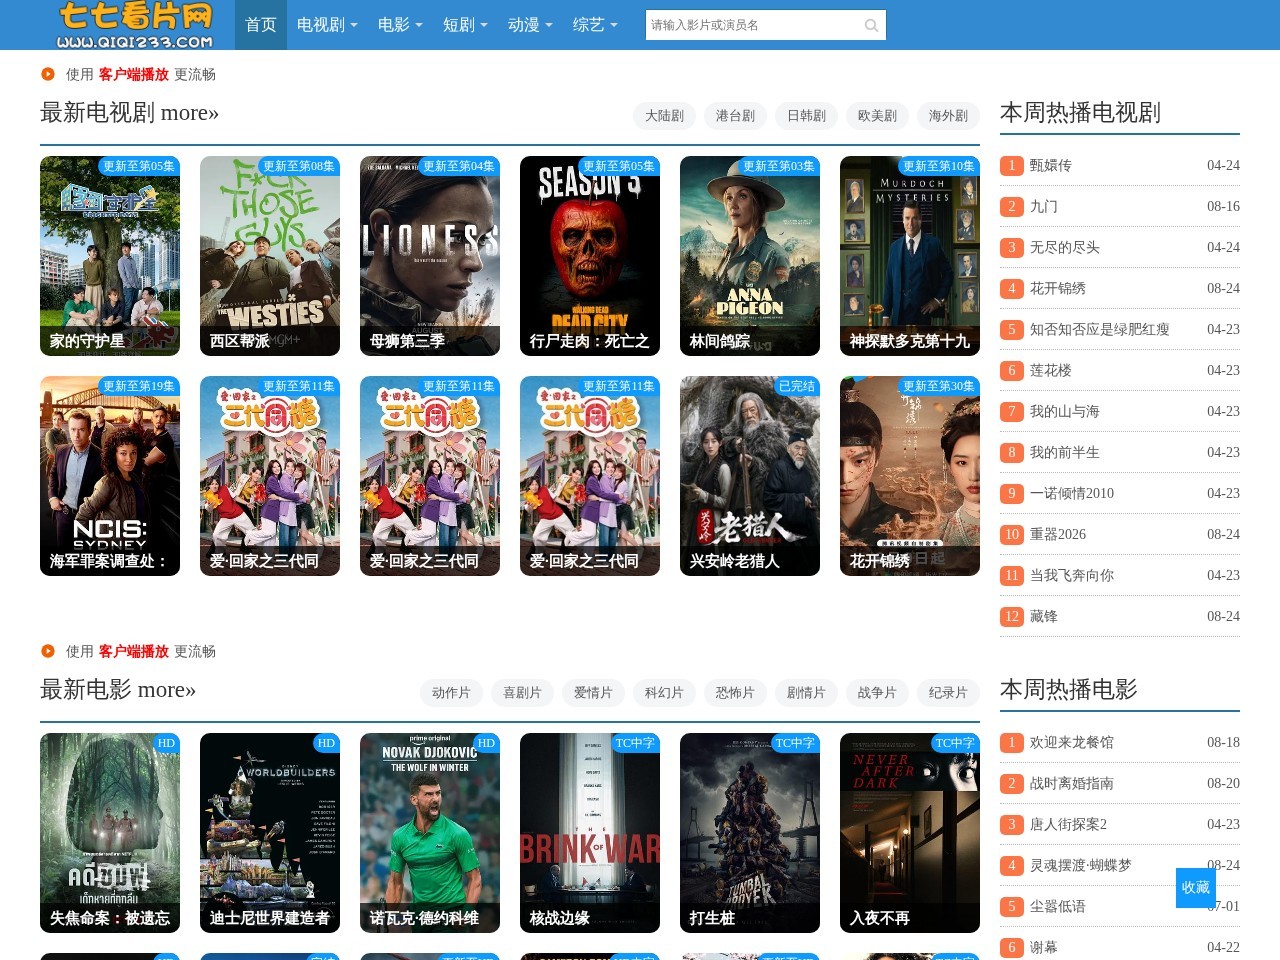Viewport: 1280px width, 960px height.
Task: Open 最新电影 more link
Action: pos(167,690)
